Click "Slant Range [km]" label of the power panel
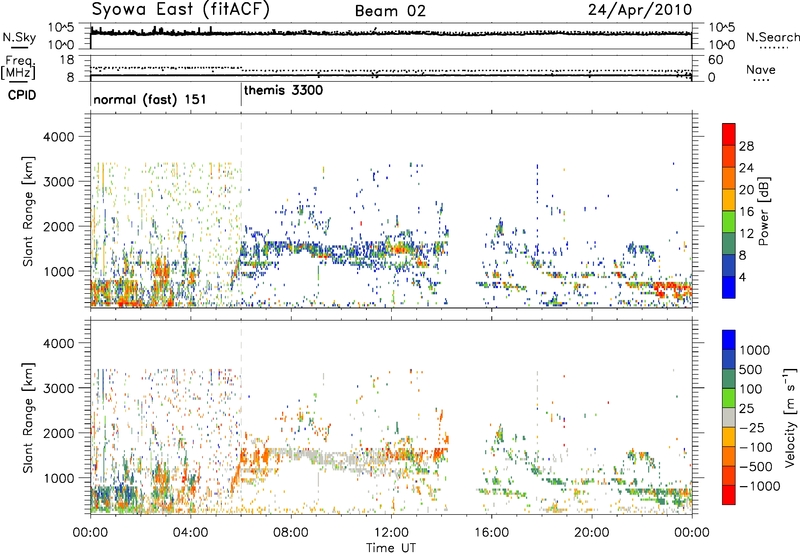This screenshot has height=554, width=800. click(28, 211)
